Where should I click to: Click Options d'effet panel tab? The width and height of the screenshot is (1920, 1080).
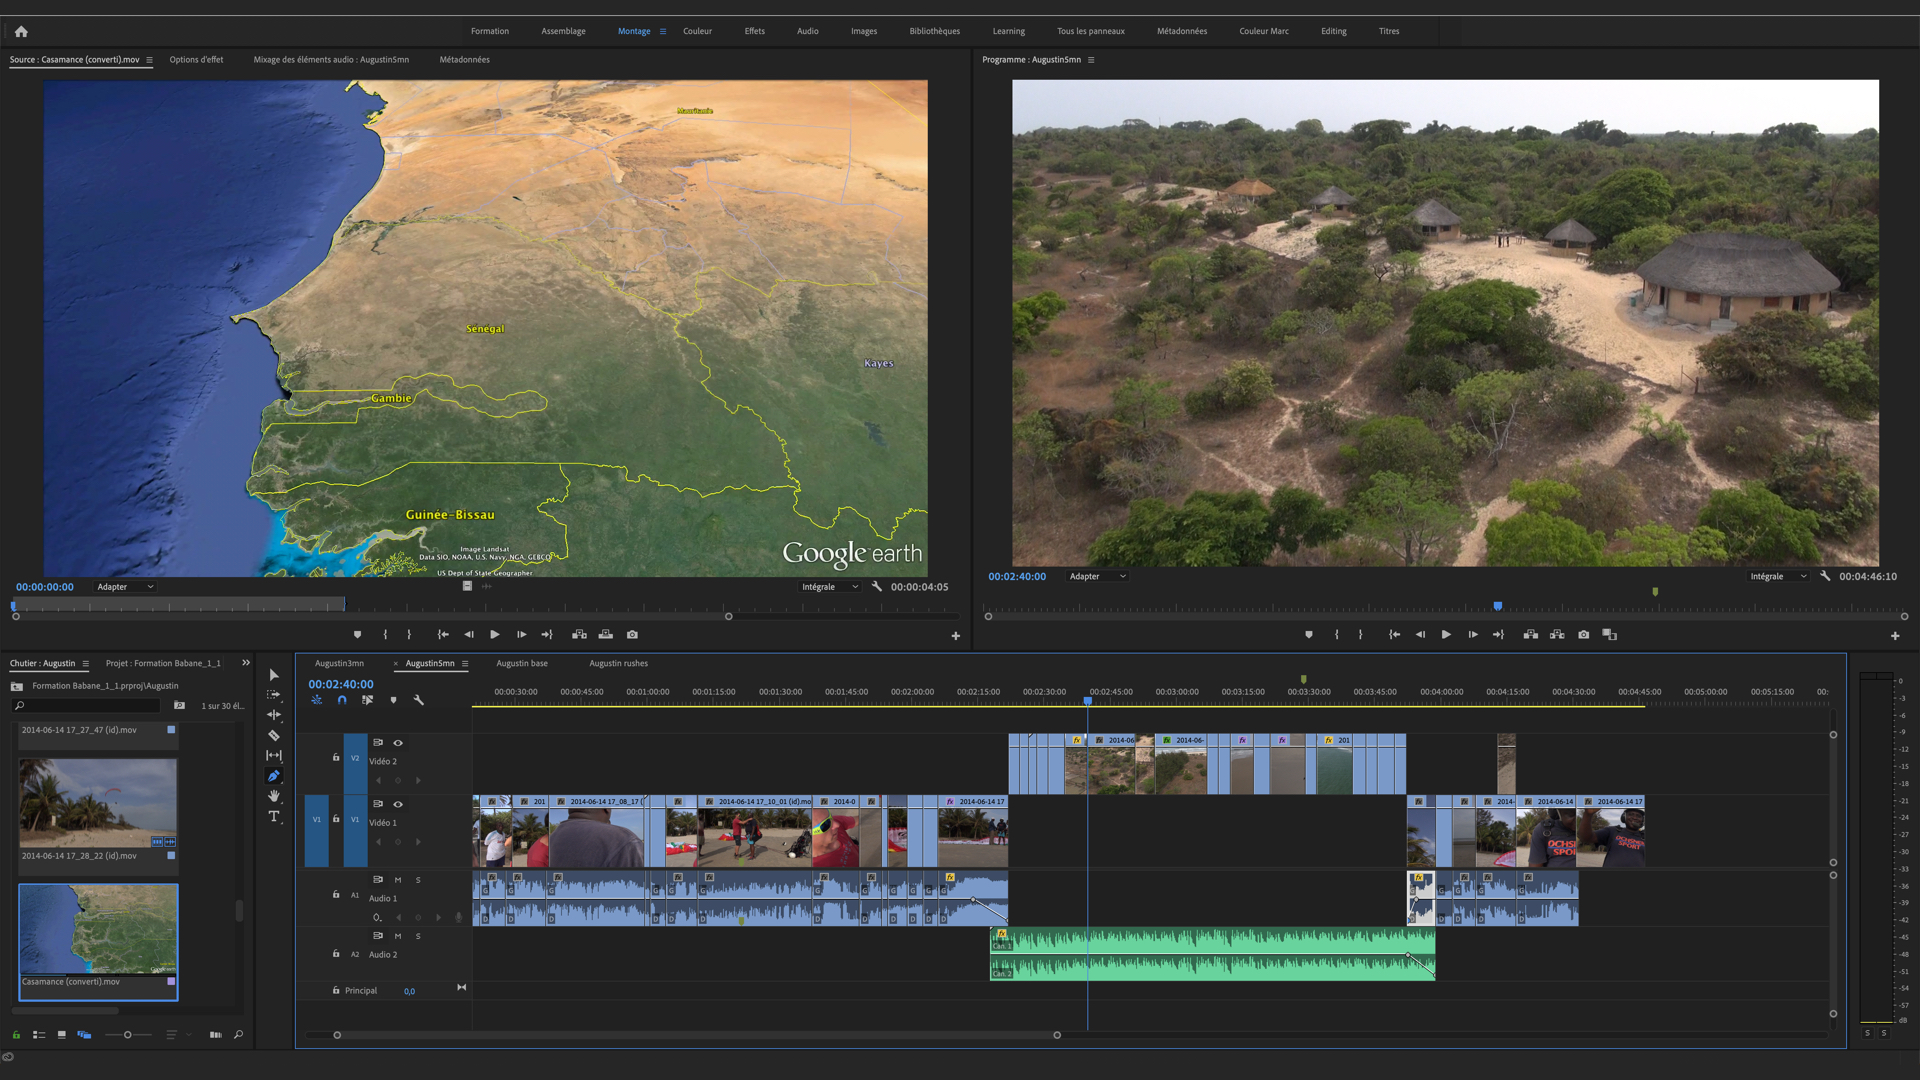(196, 60)
